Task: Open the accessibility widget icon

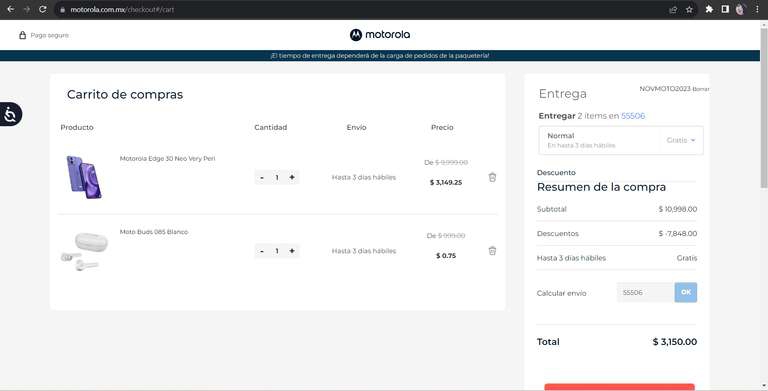Action: click(10, 115)
